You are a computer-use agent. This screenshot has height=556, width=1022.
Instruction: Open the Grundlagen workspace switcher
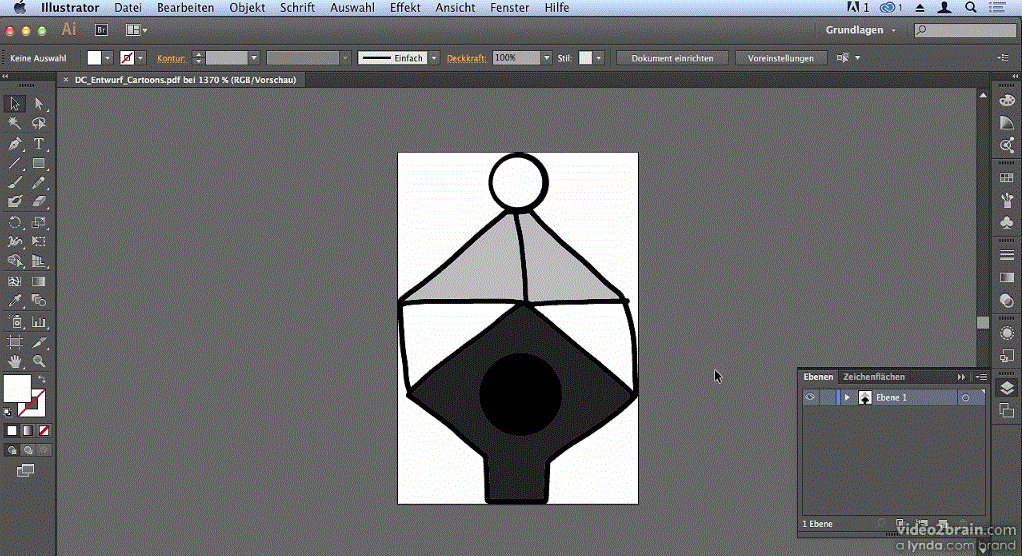(860, 30)
